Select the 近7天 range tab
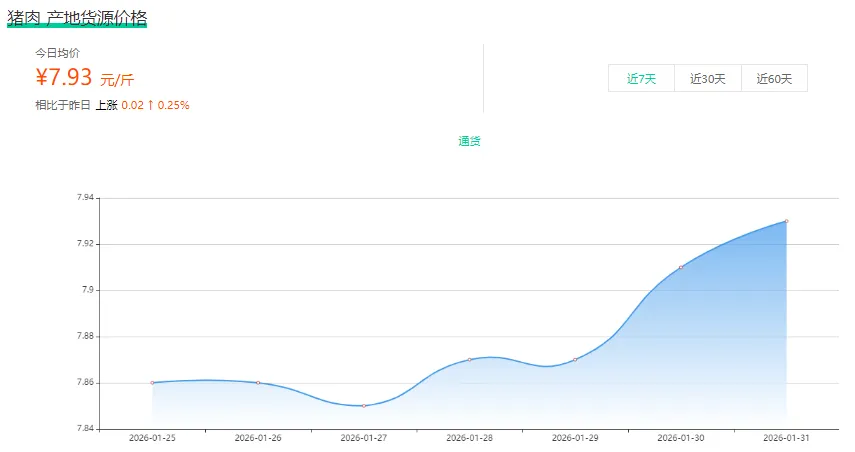This screenshot has width=855, height=452. [641, 79]
